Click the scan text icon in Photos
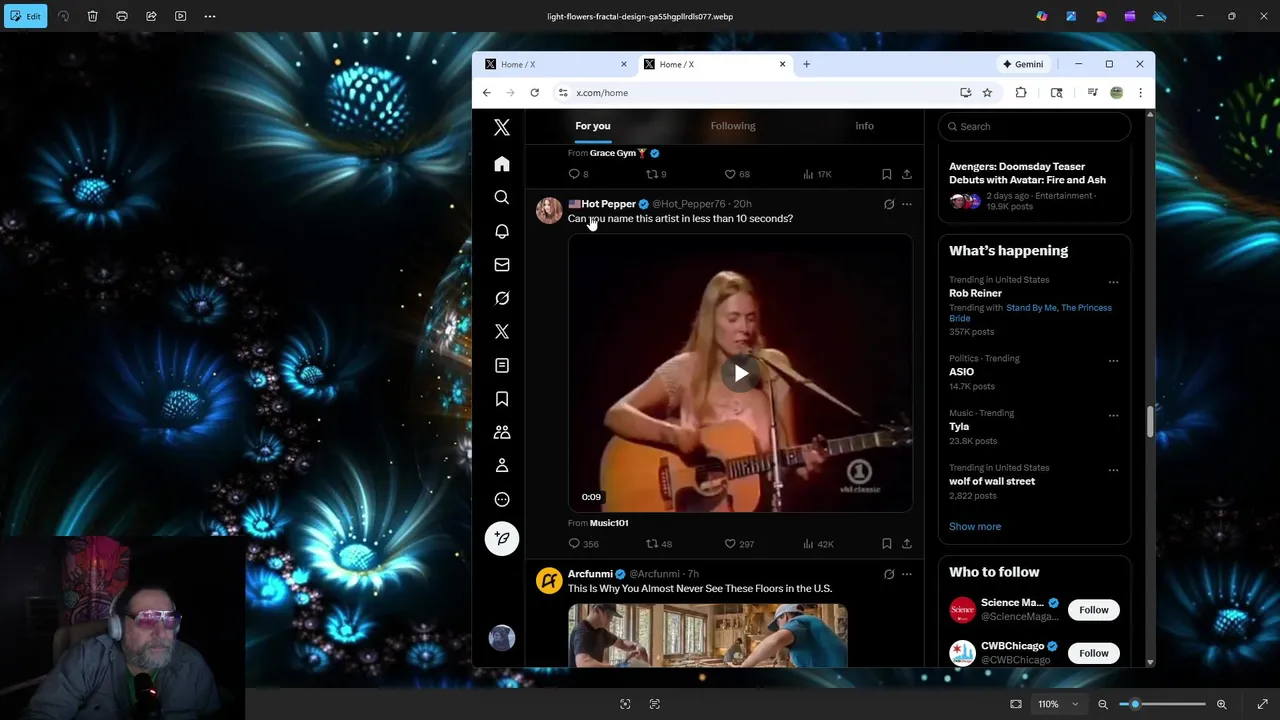Screen dimensions: 1280x720 [655, 704]
